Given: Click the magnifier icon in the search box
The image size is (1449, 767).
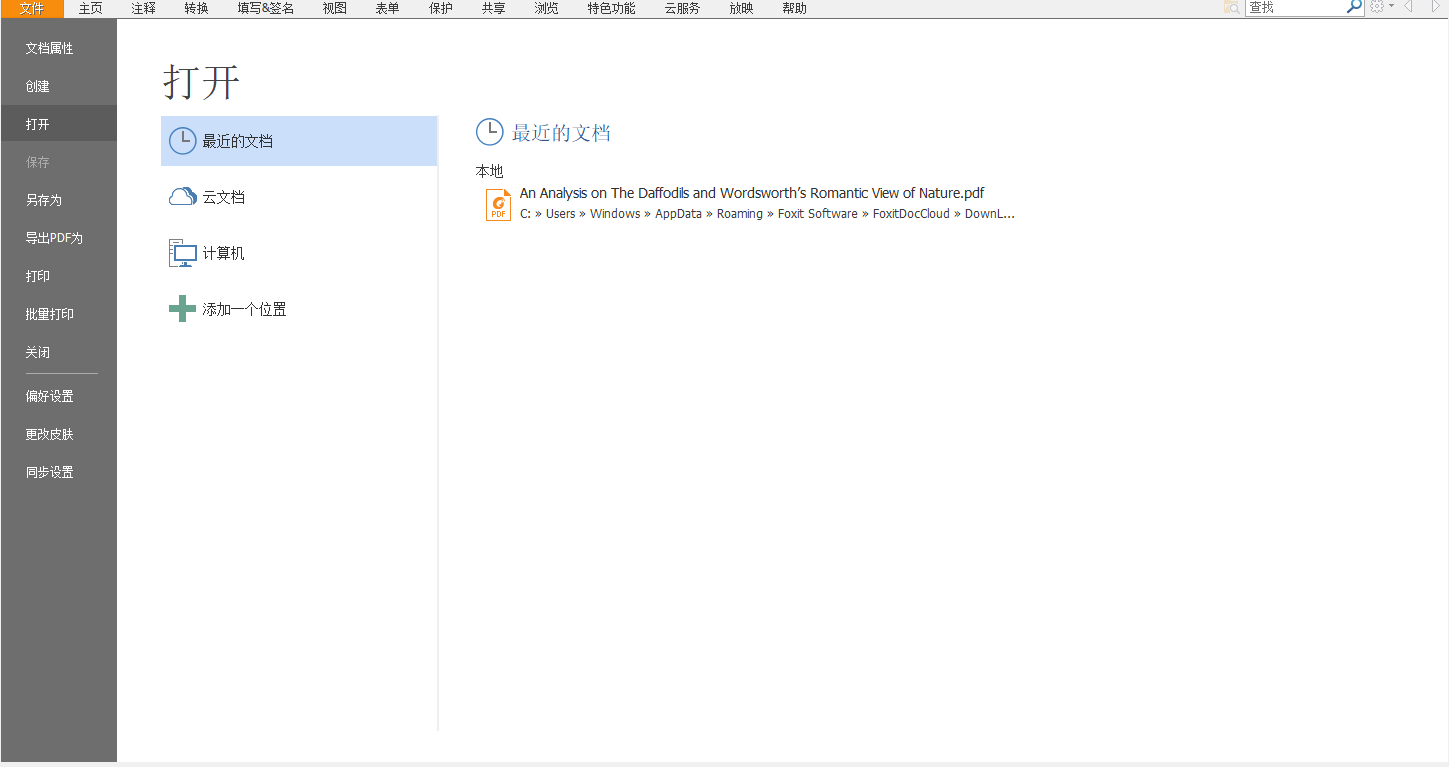Looking at the screenshot, I should (x=1354, y=7).
